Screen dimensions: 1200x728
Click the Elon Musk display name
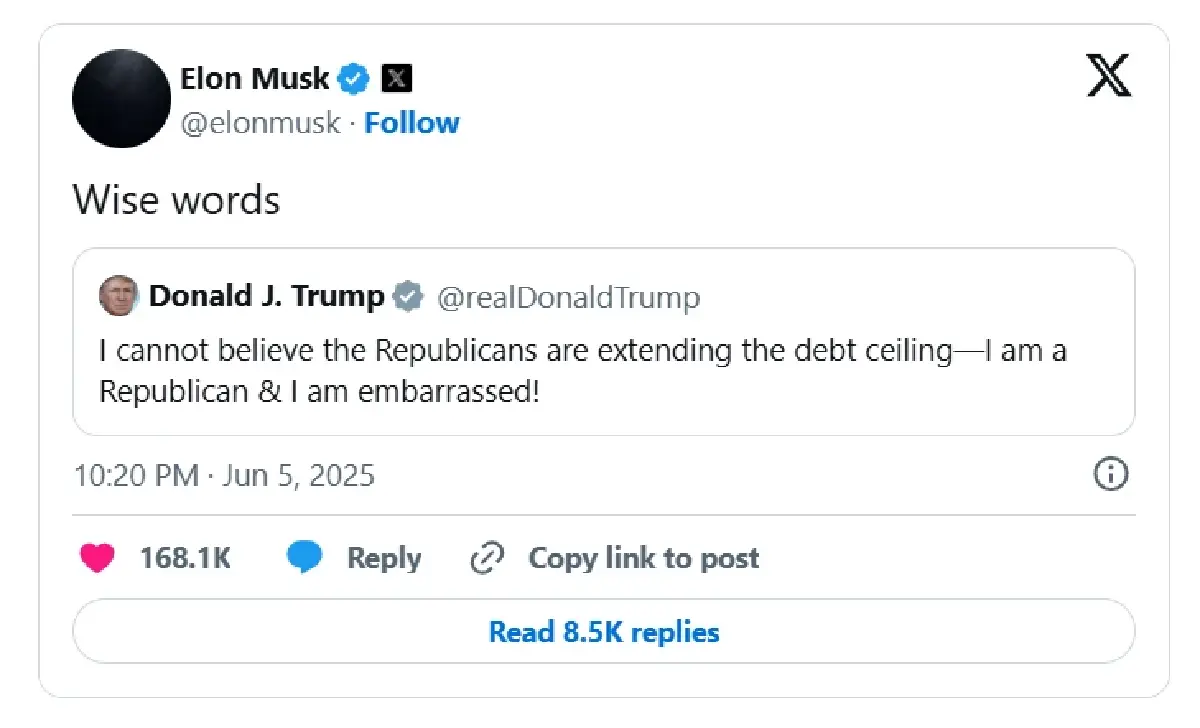pos(255,78)
